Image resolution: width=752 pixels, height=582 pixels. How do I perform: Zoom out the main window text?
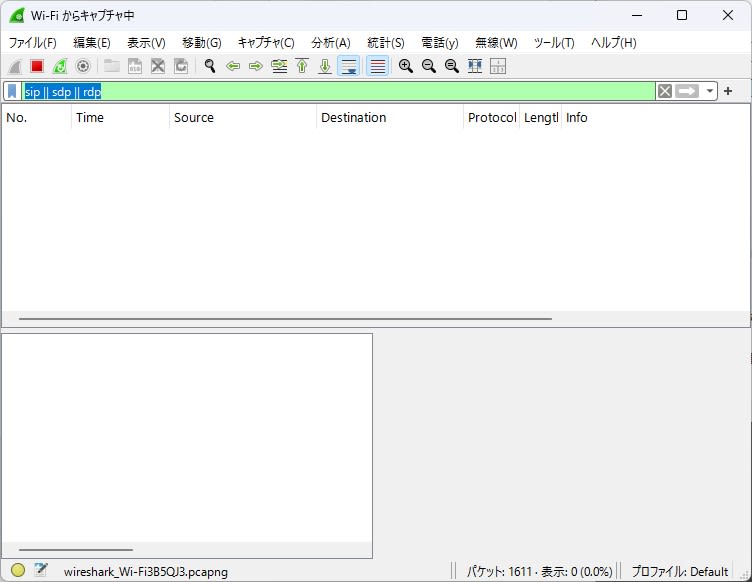tap(429, 66)
